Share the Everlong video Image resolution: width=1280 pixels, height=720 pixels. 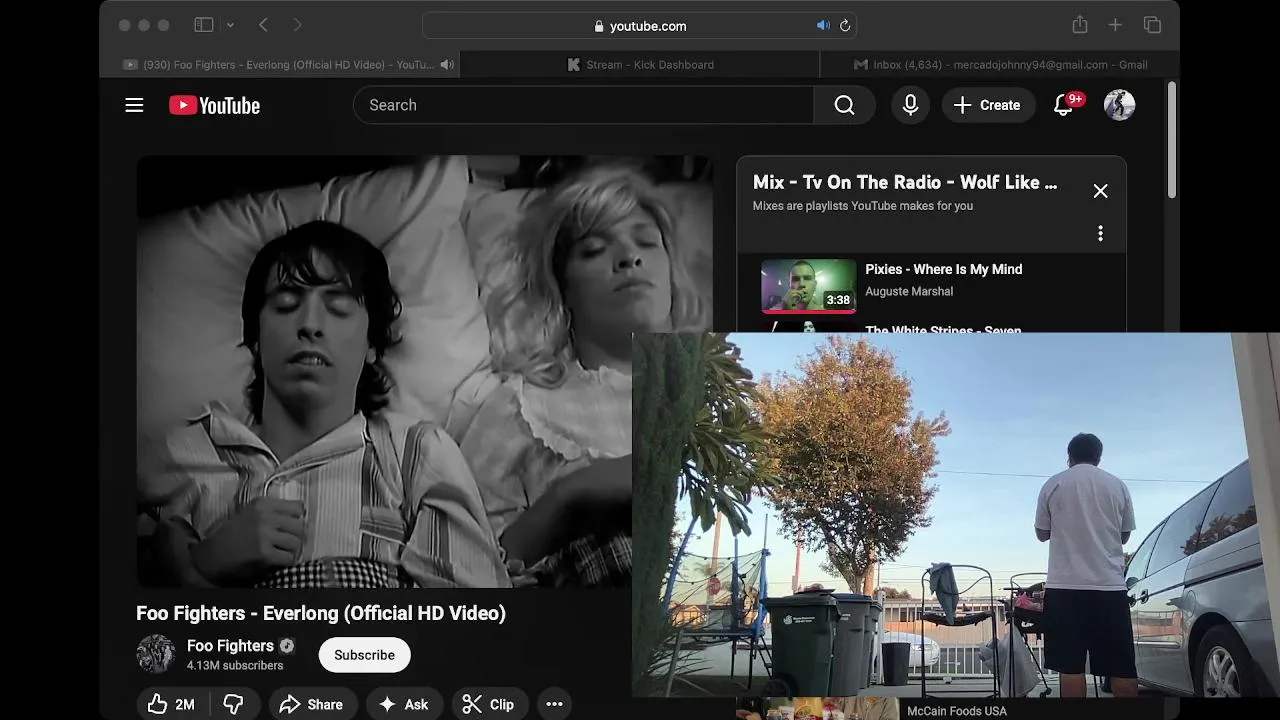pos(311,704)
